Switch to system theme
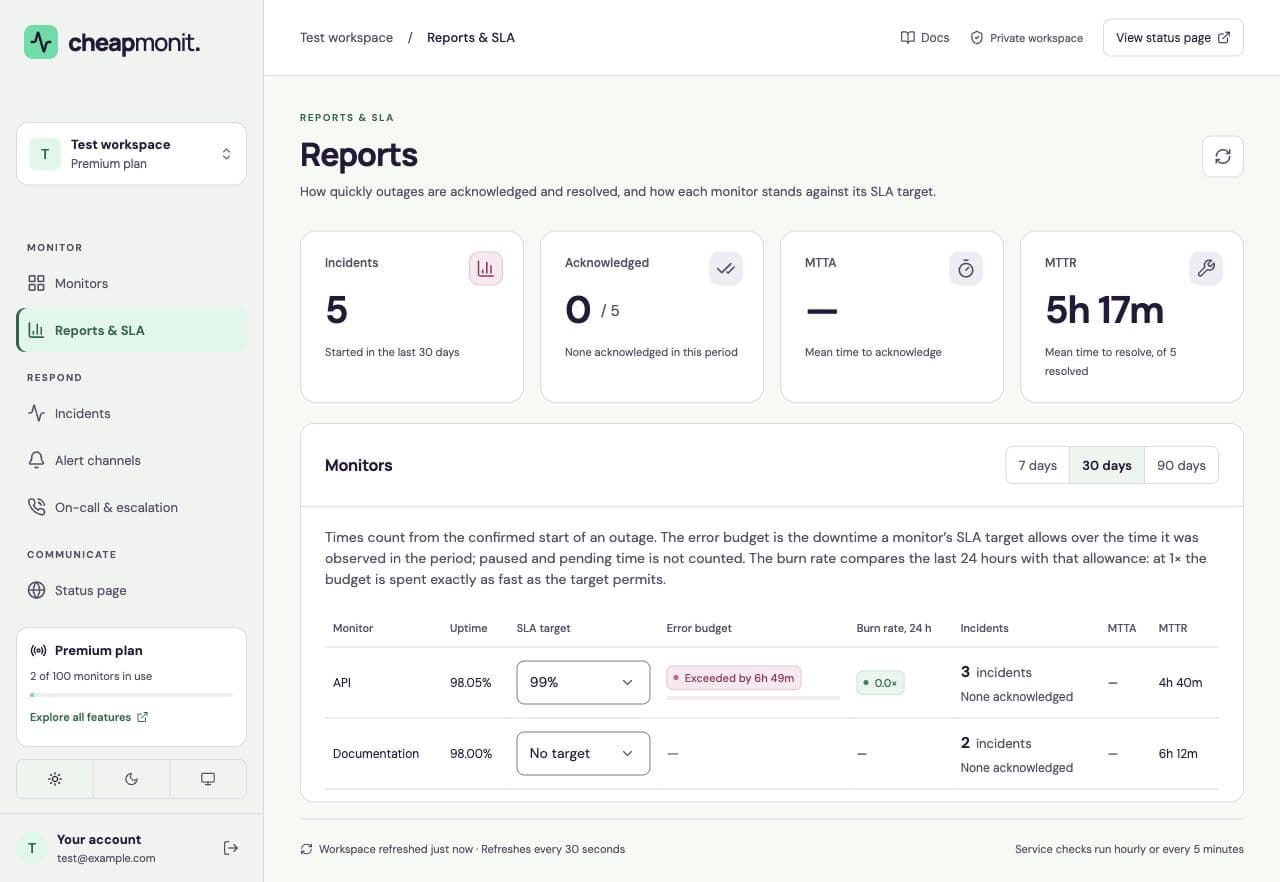This screenshot has height=882, width=1280. [x=208, y=779]
